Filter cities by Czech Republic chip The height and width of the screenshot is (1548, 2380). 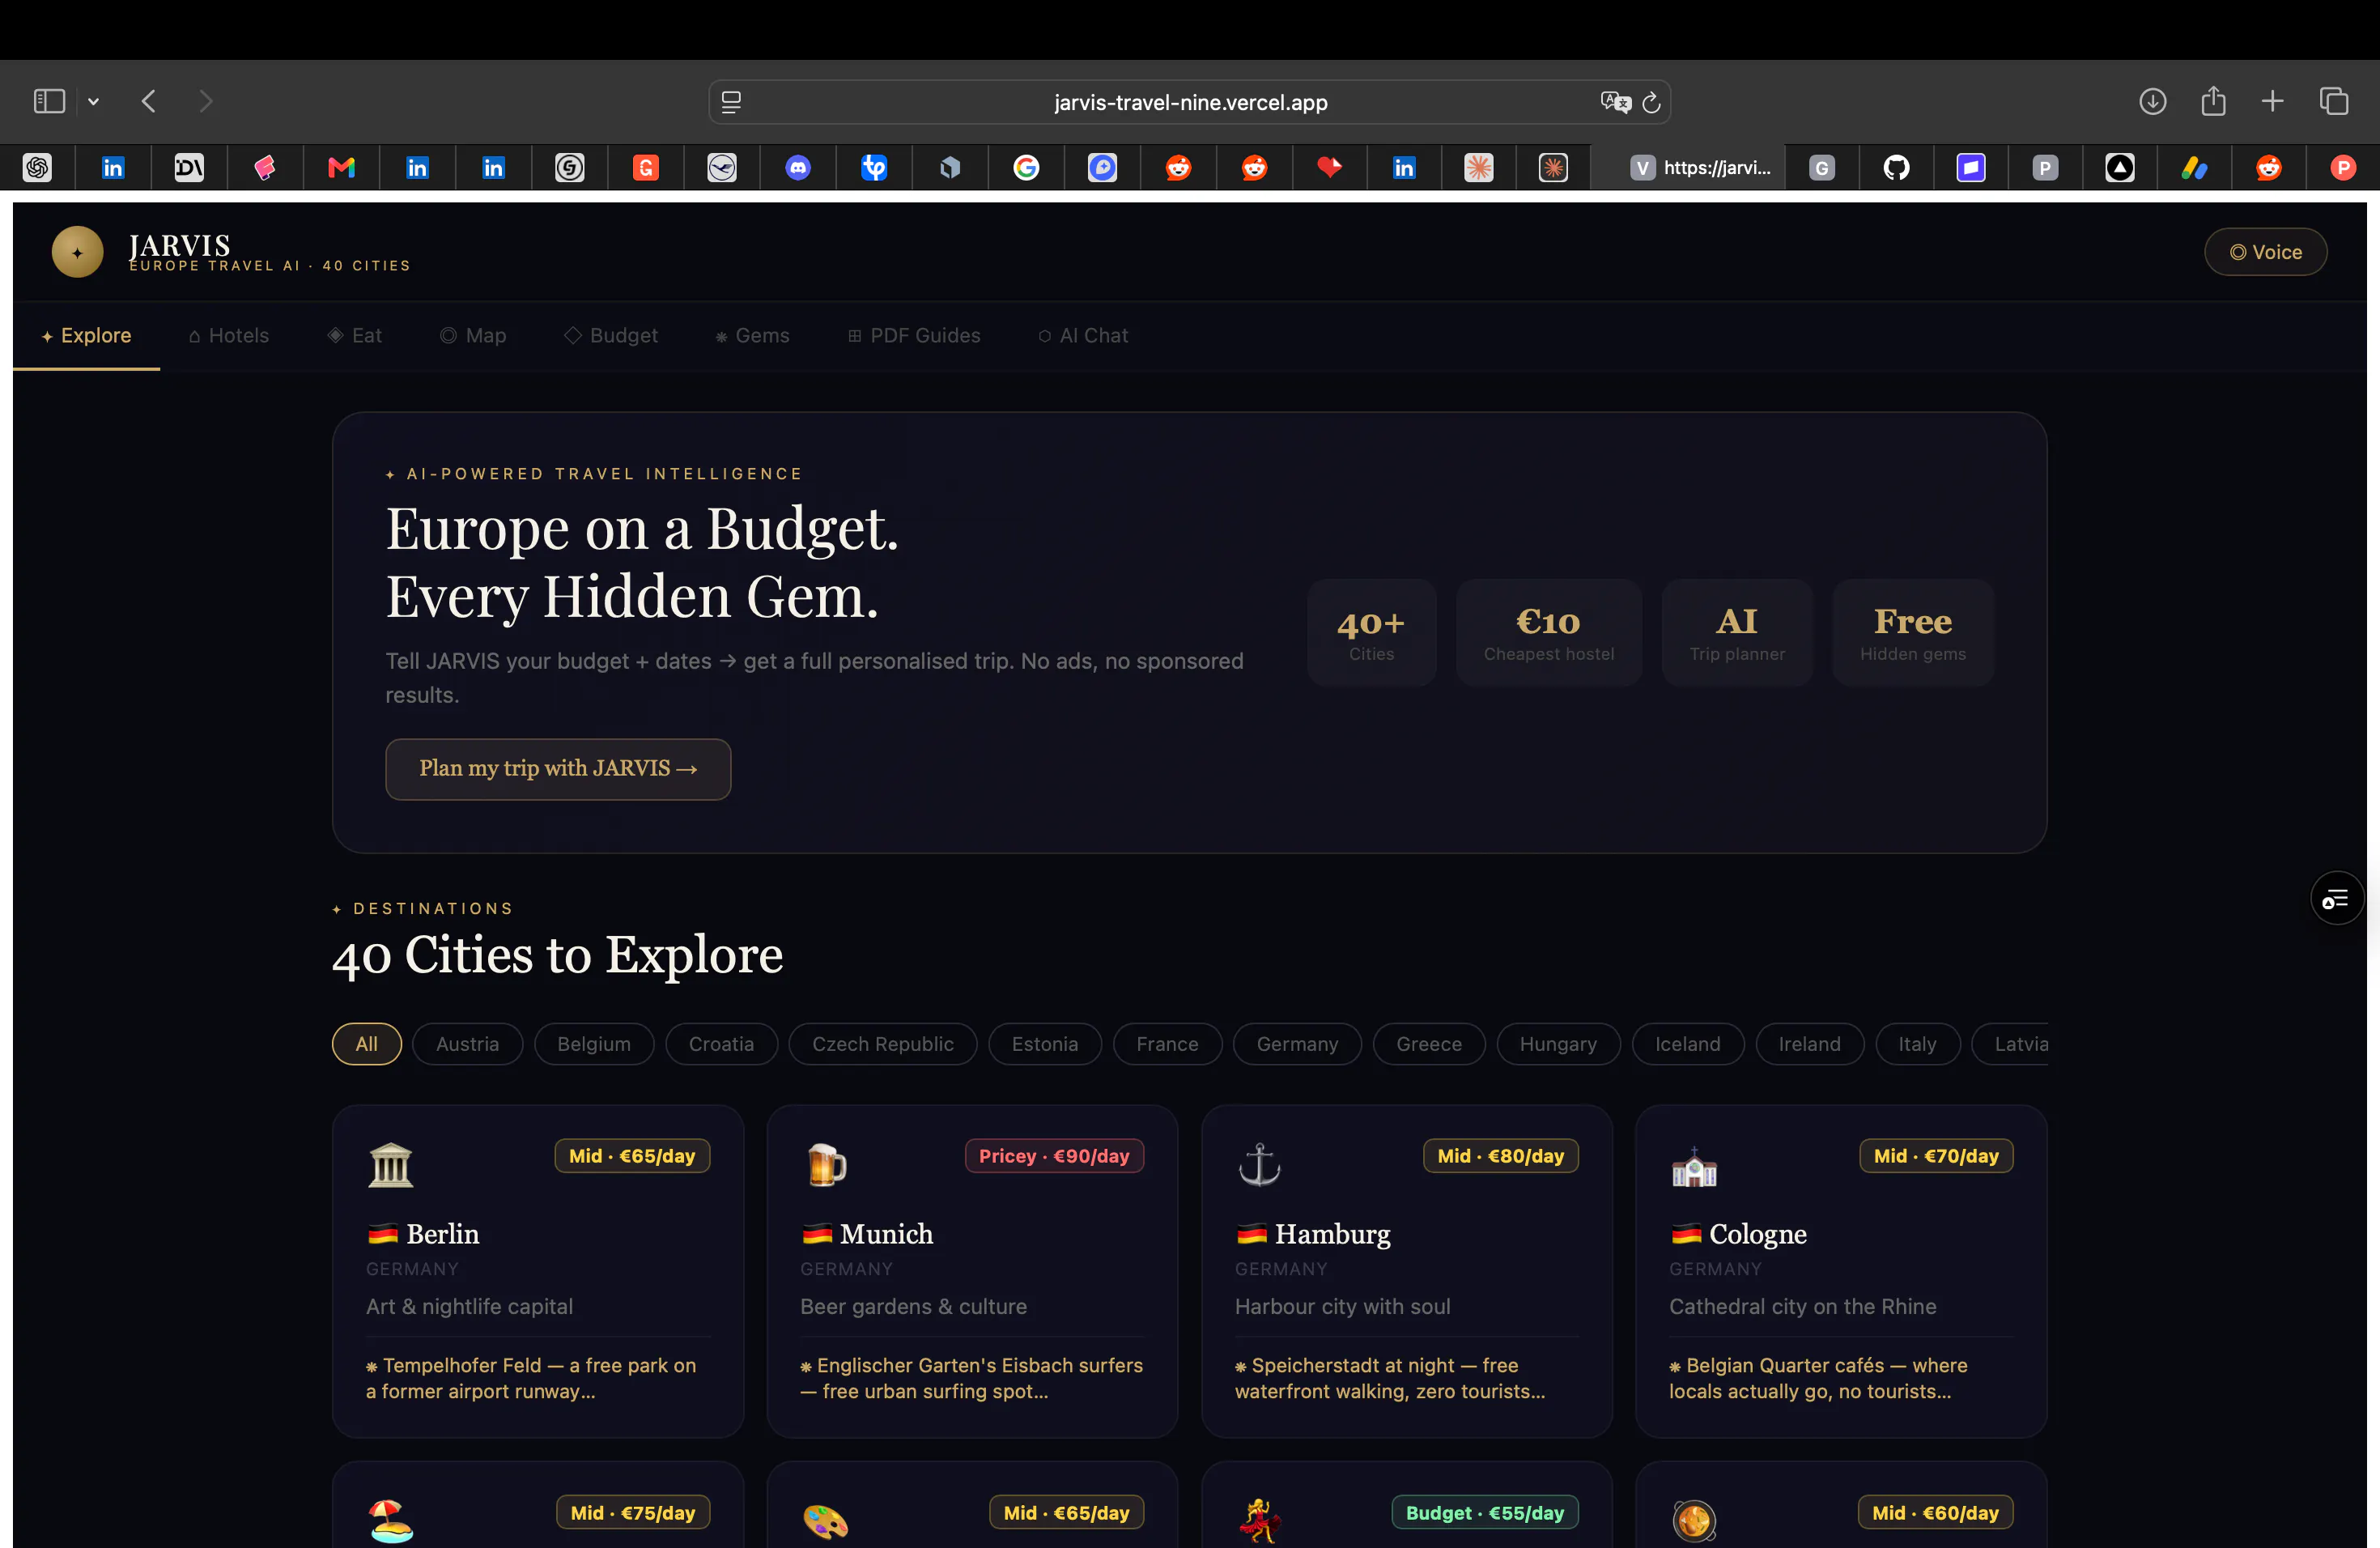click(x=882, y=1044)
